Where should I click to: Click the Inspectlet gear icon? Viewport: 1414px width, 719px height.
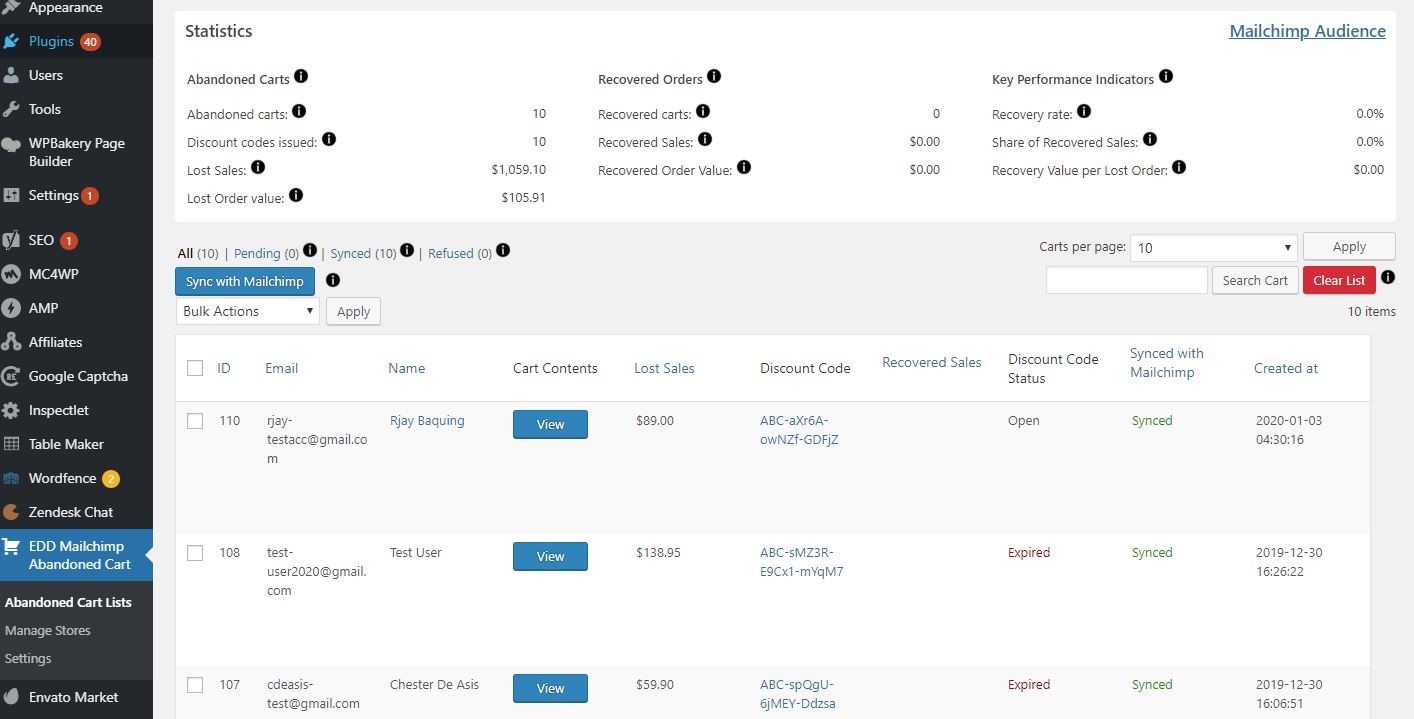coord(11,411)
